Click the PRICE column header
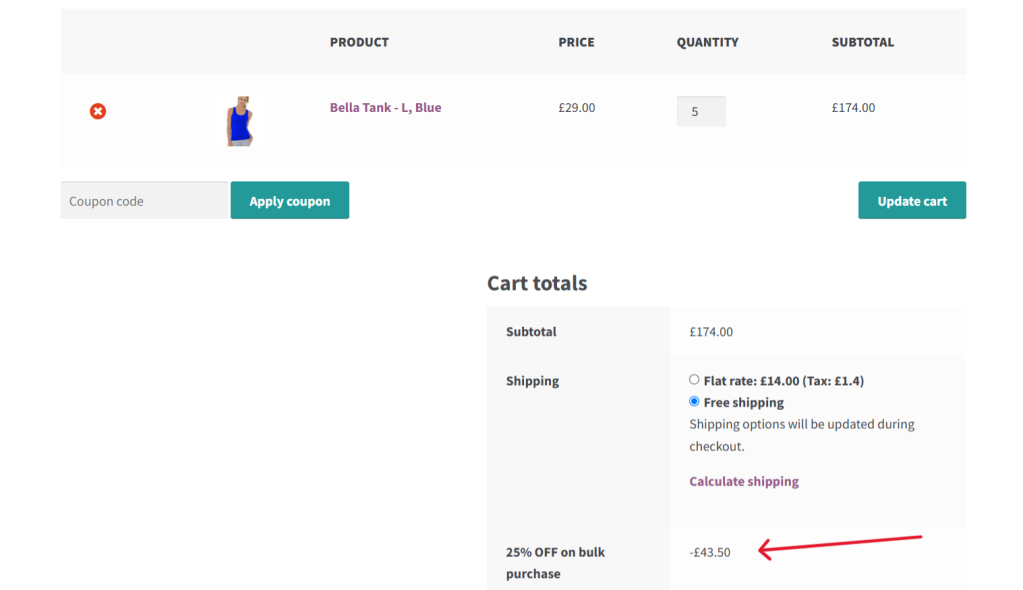This screenshot has height=590, width=1023. [576, 42]
